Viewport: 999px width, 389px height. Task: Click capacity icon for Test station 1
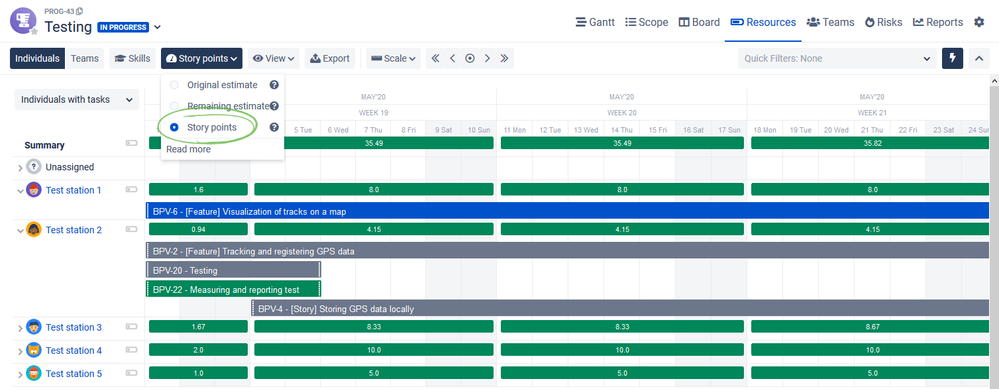131,190
